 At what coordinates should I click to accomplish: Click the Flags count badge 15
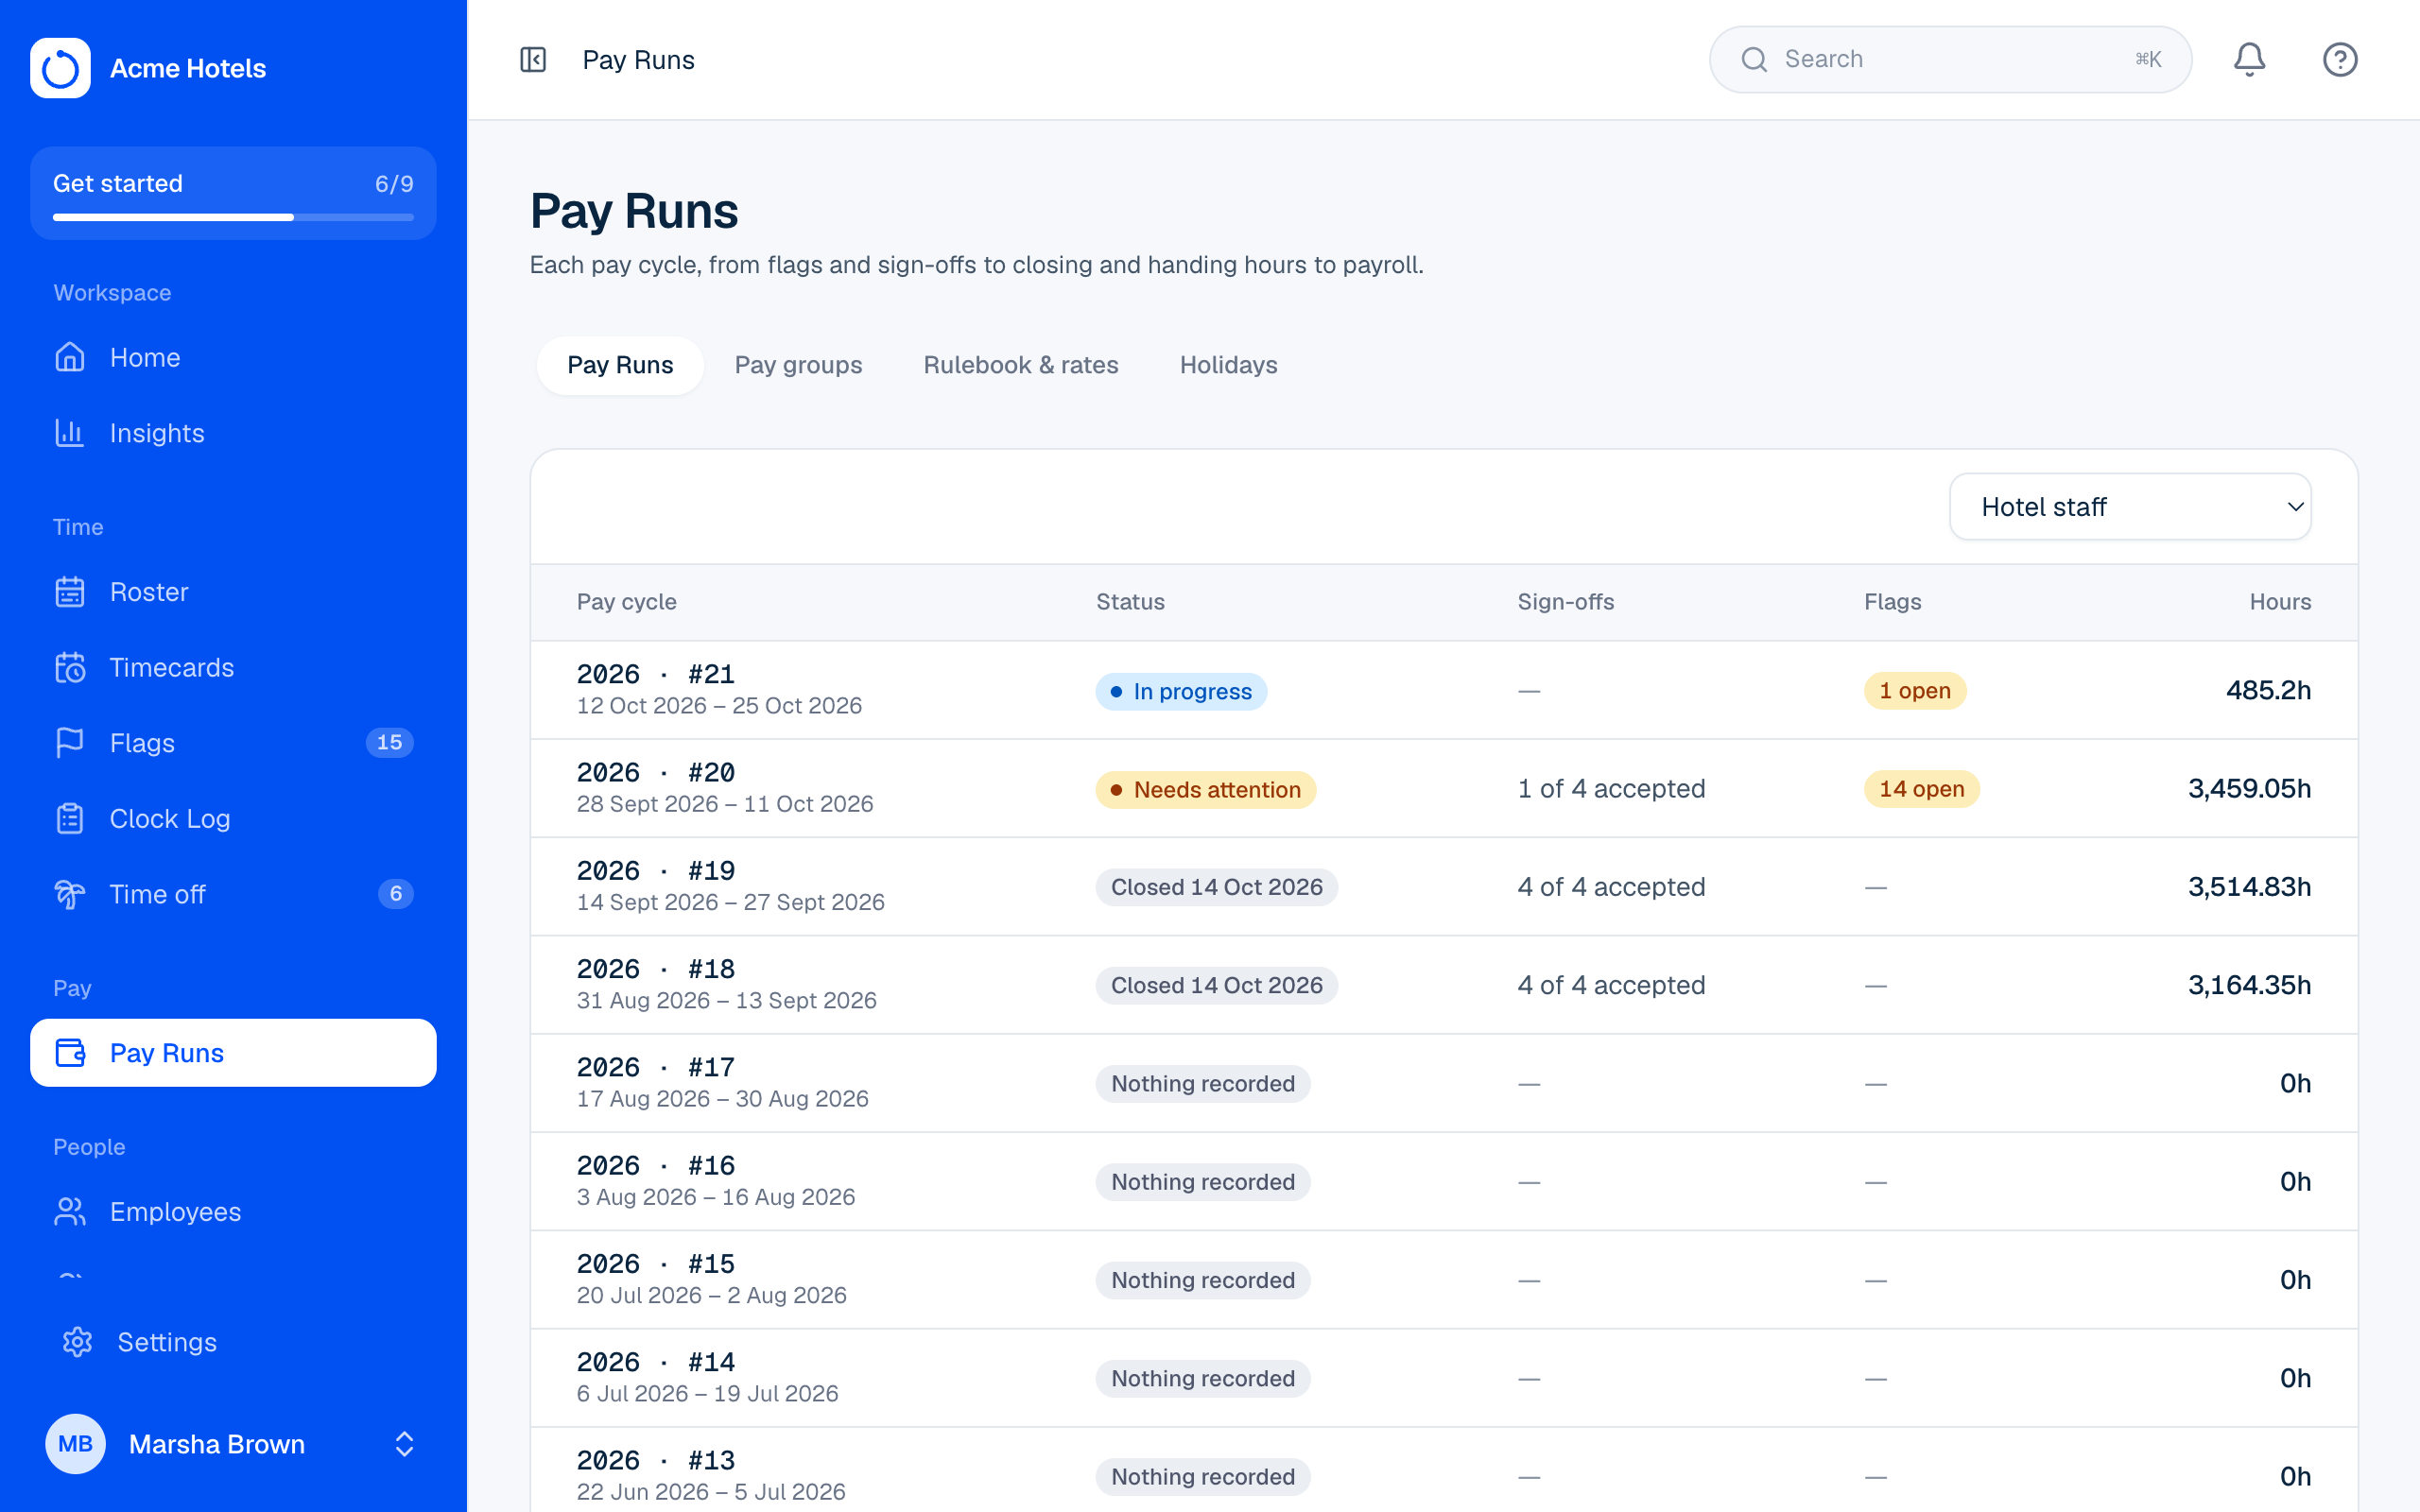click(x=389, y=743)
